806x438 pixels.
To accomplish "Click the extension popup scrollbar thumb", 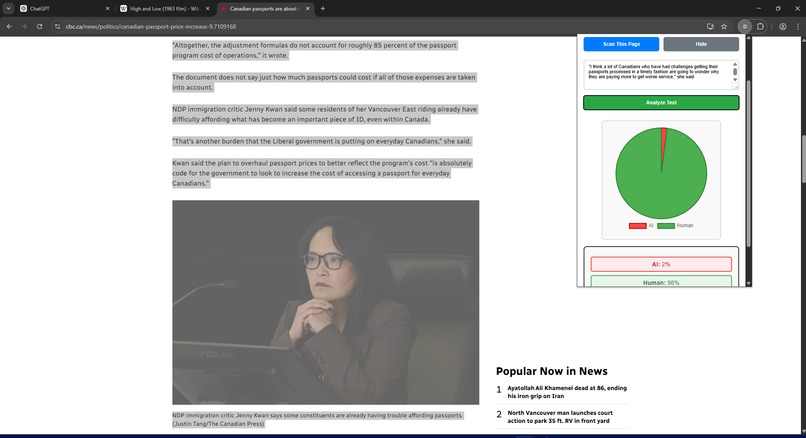I will (x=748, y=162).
